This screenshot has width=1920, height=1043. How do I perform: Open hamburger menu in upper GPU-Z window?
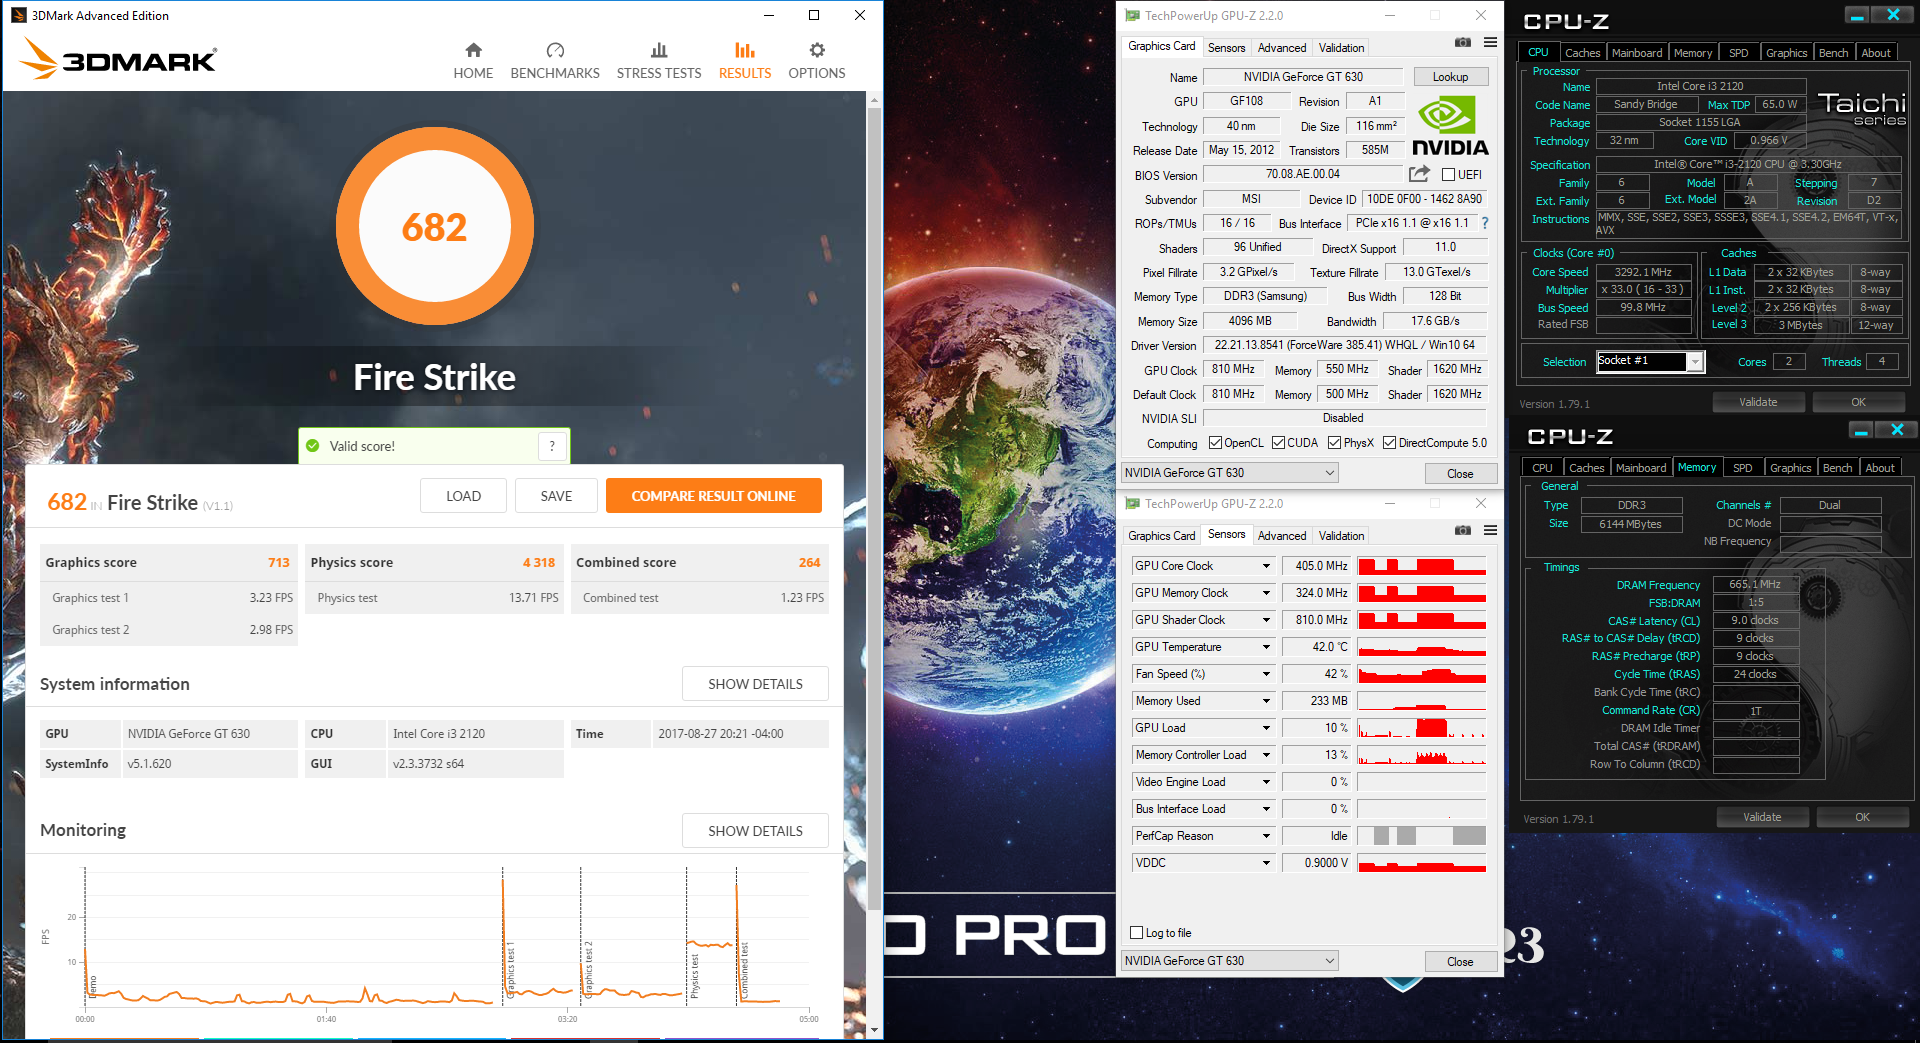(1490, 43)
